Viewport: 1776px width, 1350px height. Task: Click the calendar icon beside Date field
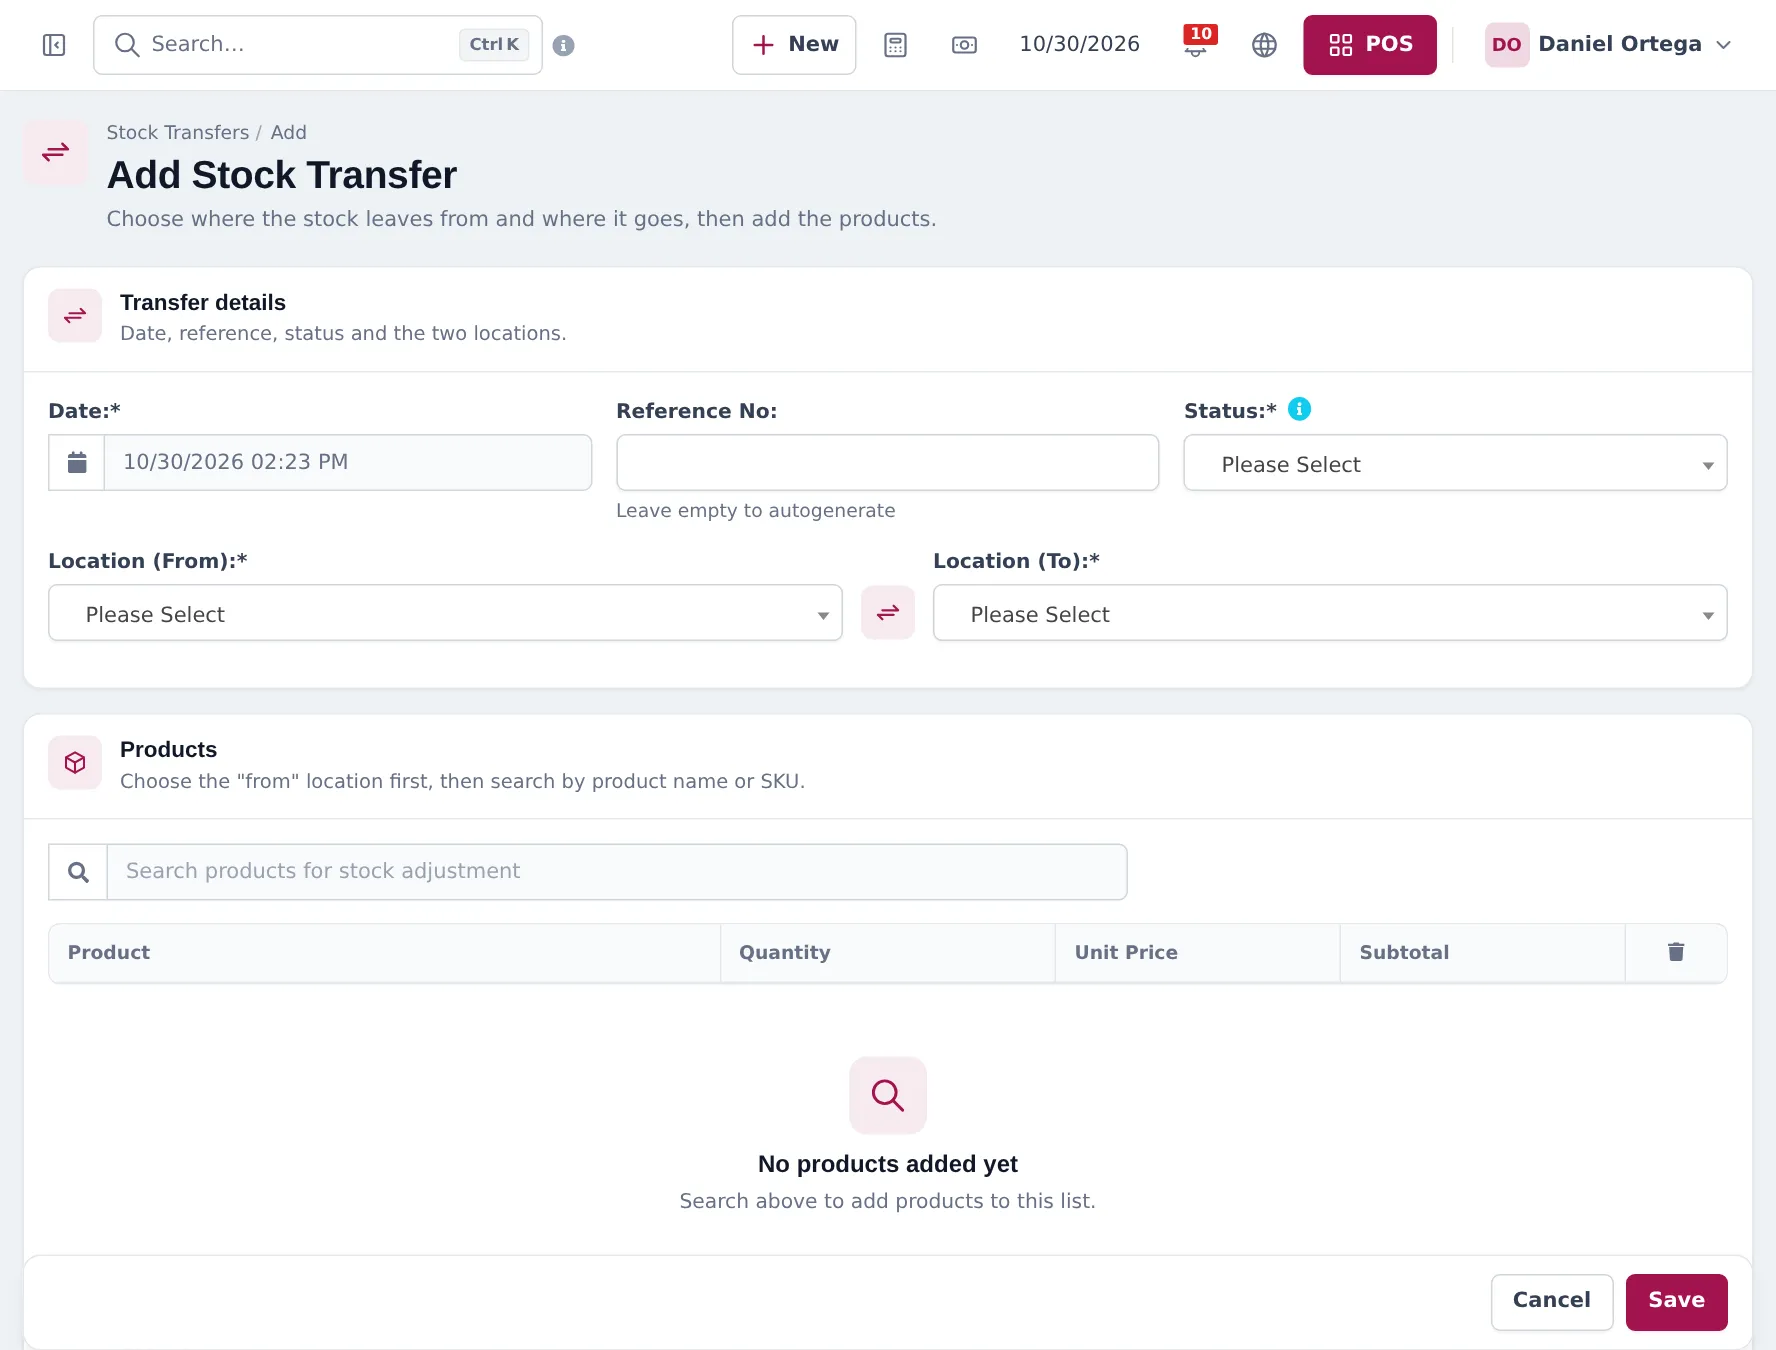click(77, 462)
